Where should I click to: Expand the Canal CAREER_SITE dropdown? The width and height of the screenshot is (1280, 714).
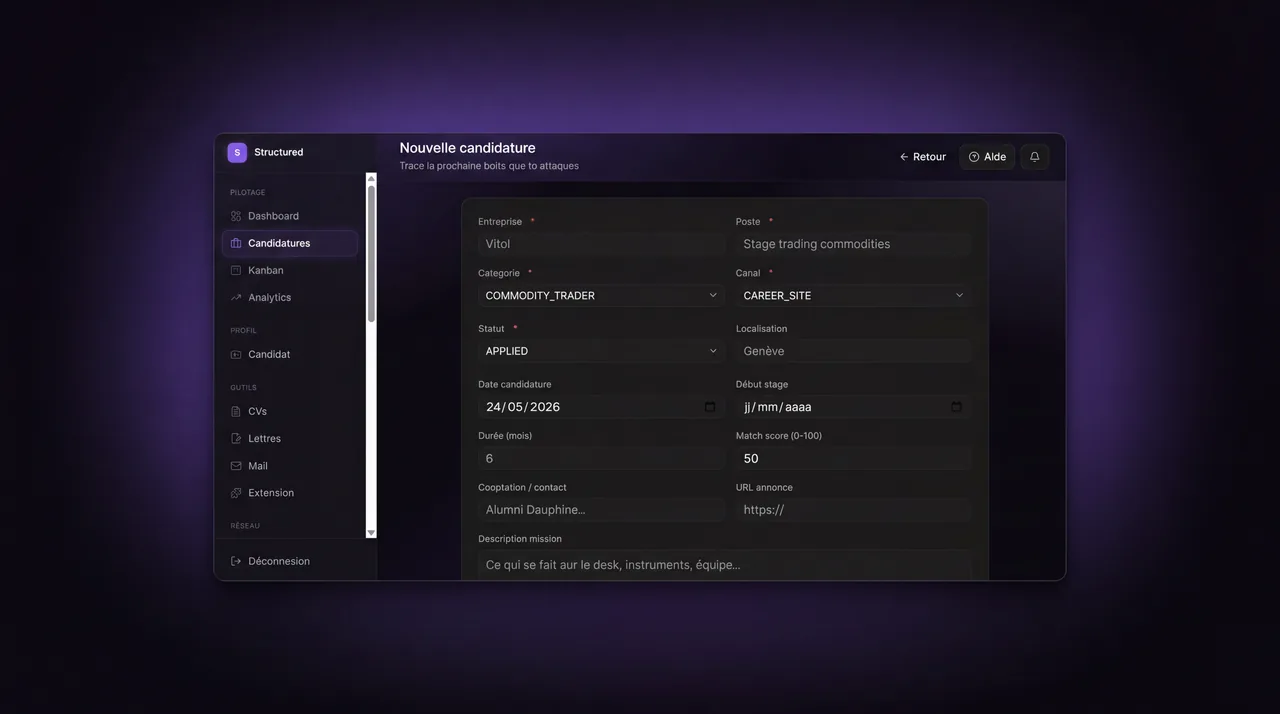tap(853, 295)
